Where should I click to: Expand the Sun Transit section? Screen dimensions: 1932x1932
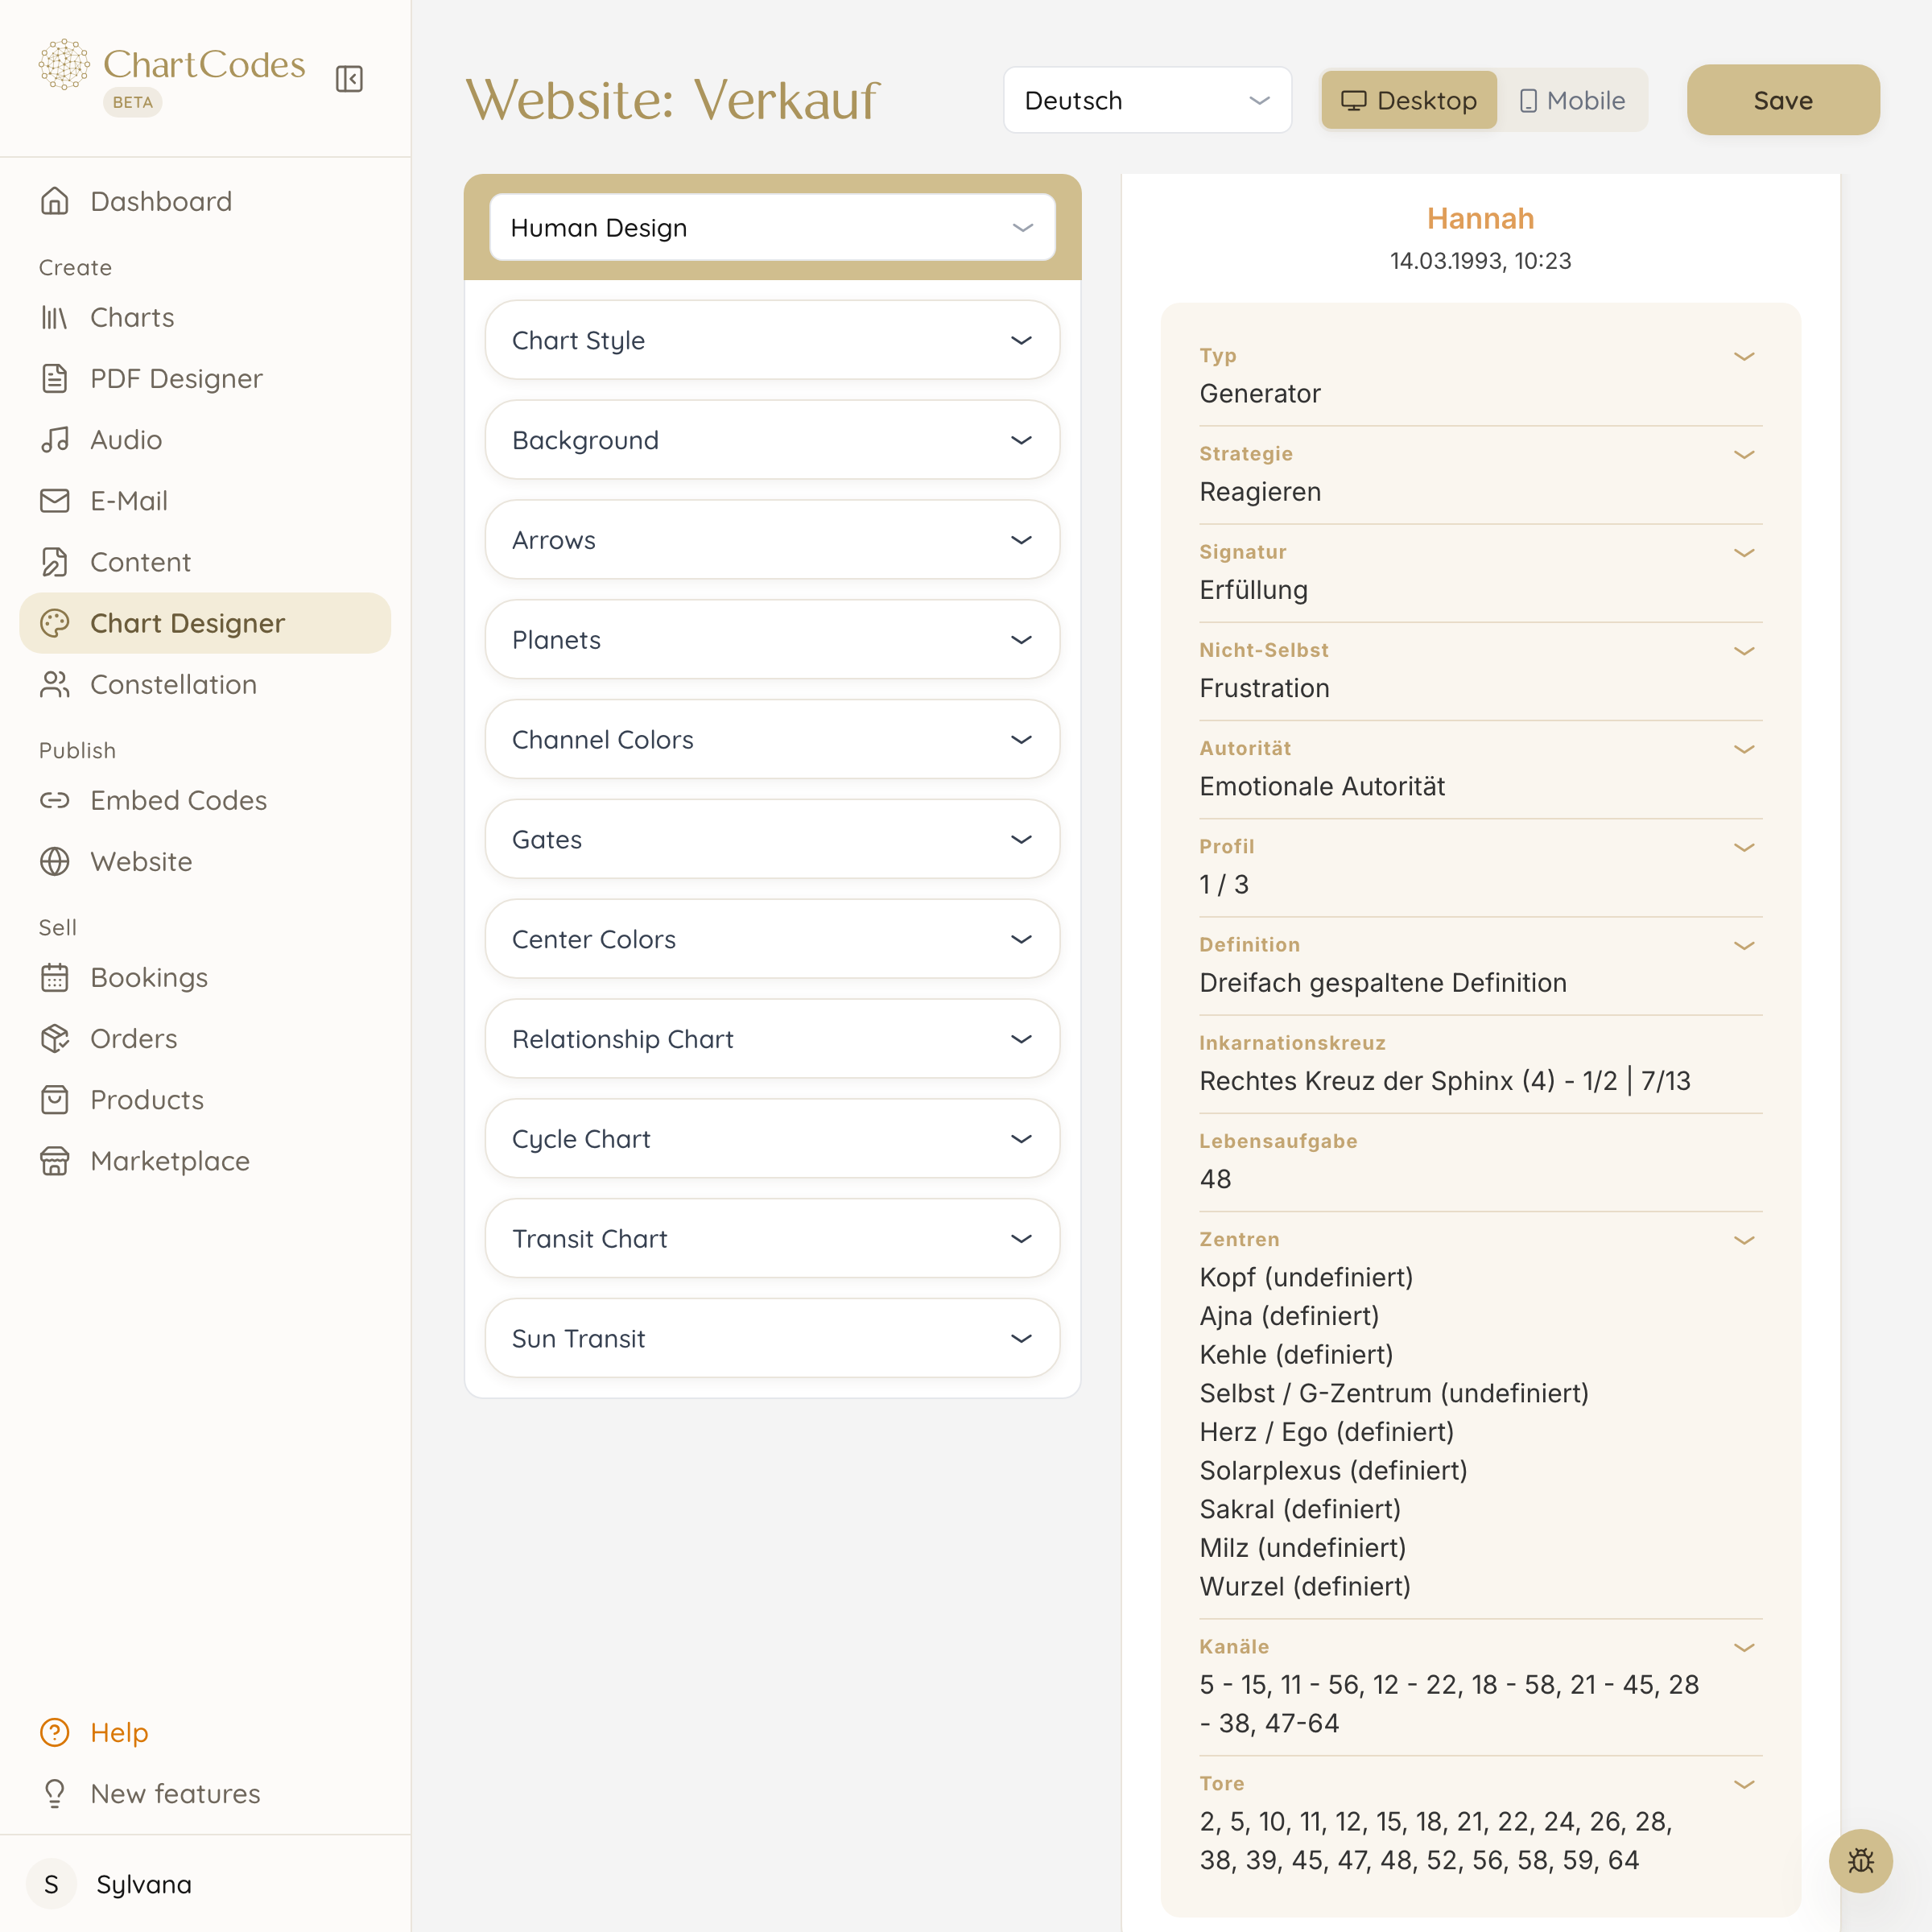(x=772, y=1338)
